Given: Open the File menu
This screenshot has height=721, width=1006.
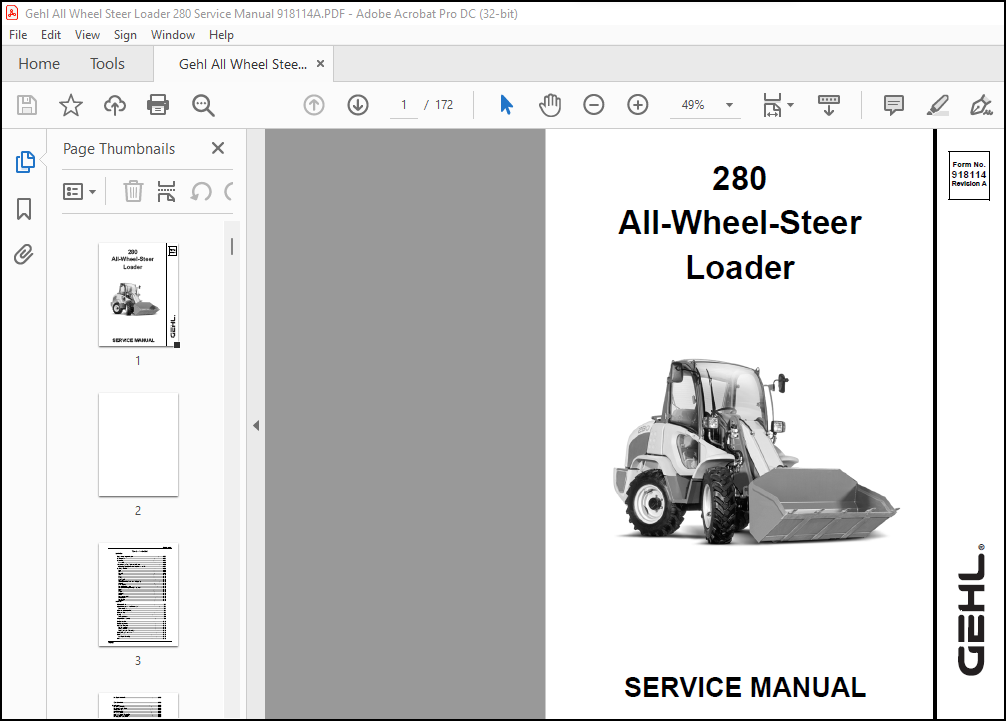Looking at the screenshot, I should (18, 35).
